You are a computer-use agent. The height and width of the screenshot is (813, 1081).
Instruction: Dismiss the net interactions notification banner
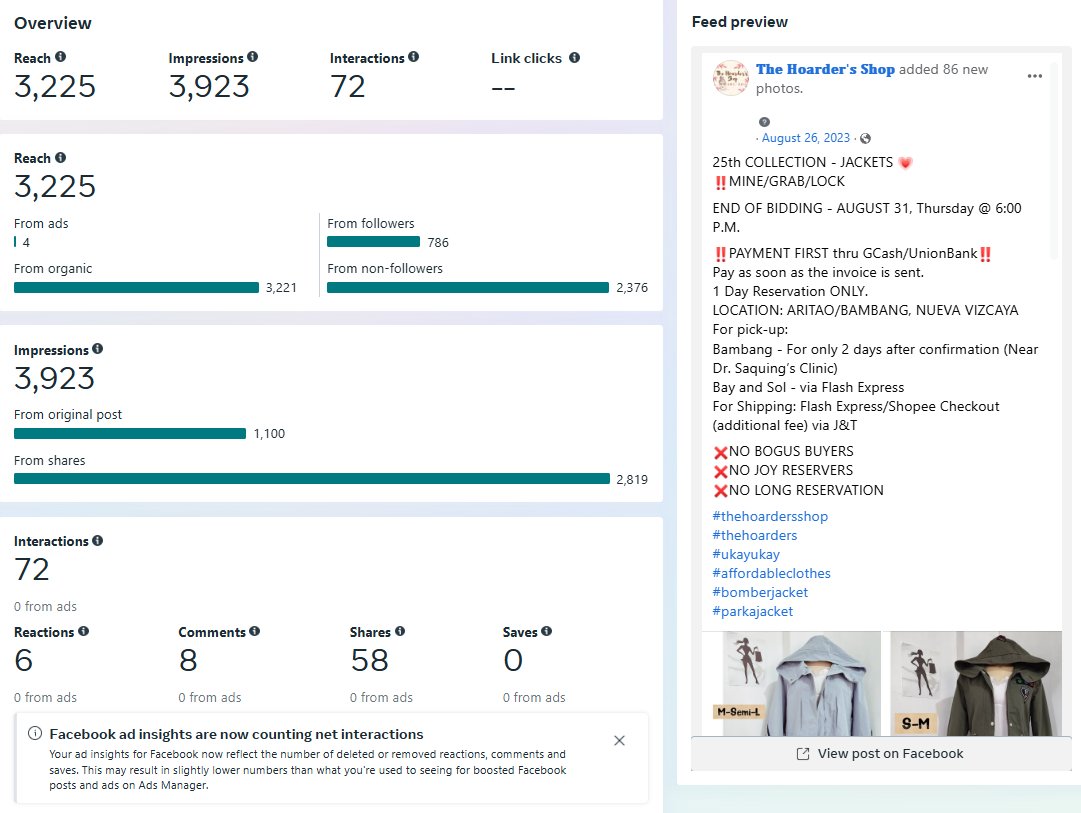coord(619,741)
